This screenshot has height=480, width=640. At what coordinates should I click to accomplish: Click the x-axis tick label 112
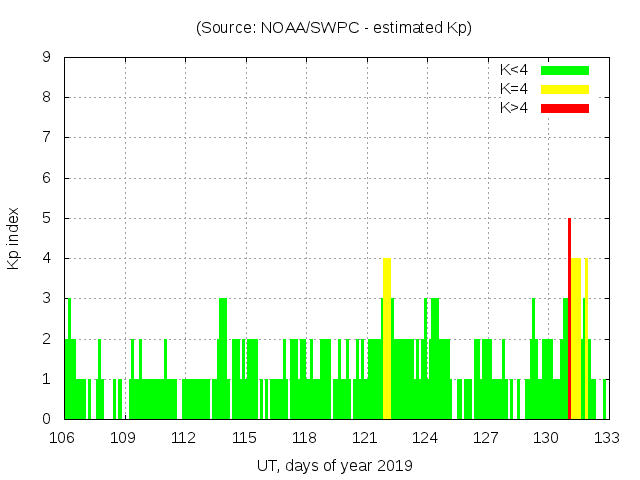[184, 438]
